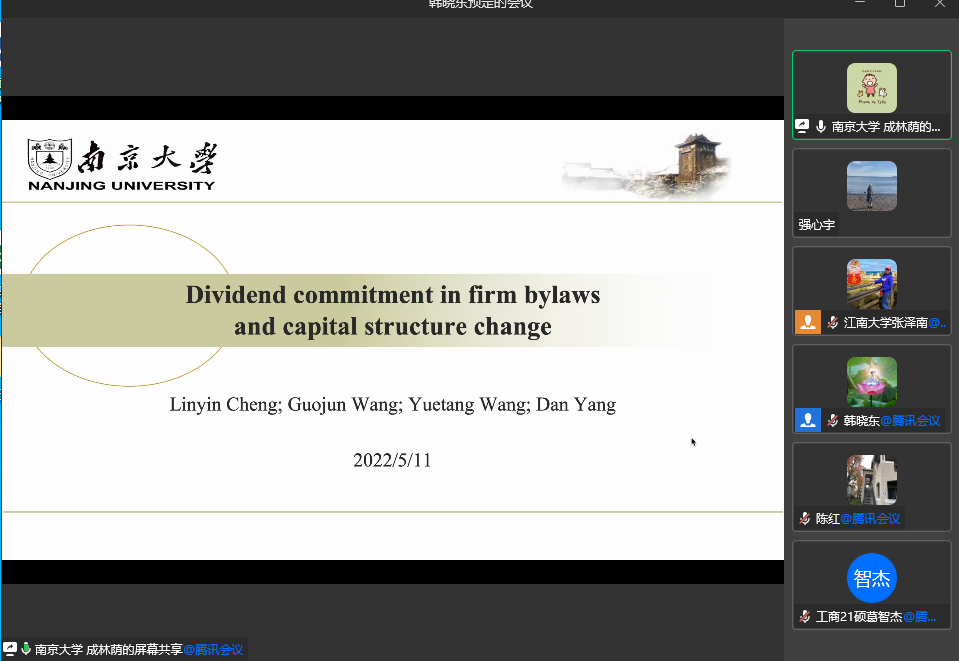Viewport: 959px width, 661px height.
Task: Click the slide title 'Dividend commitment in firm bylaws'
Action: (x=392, y=295)
